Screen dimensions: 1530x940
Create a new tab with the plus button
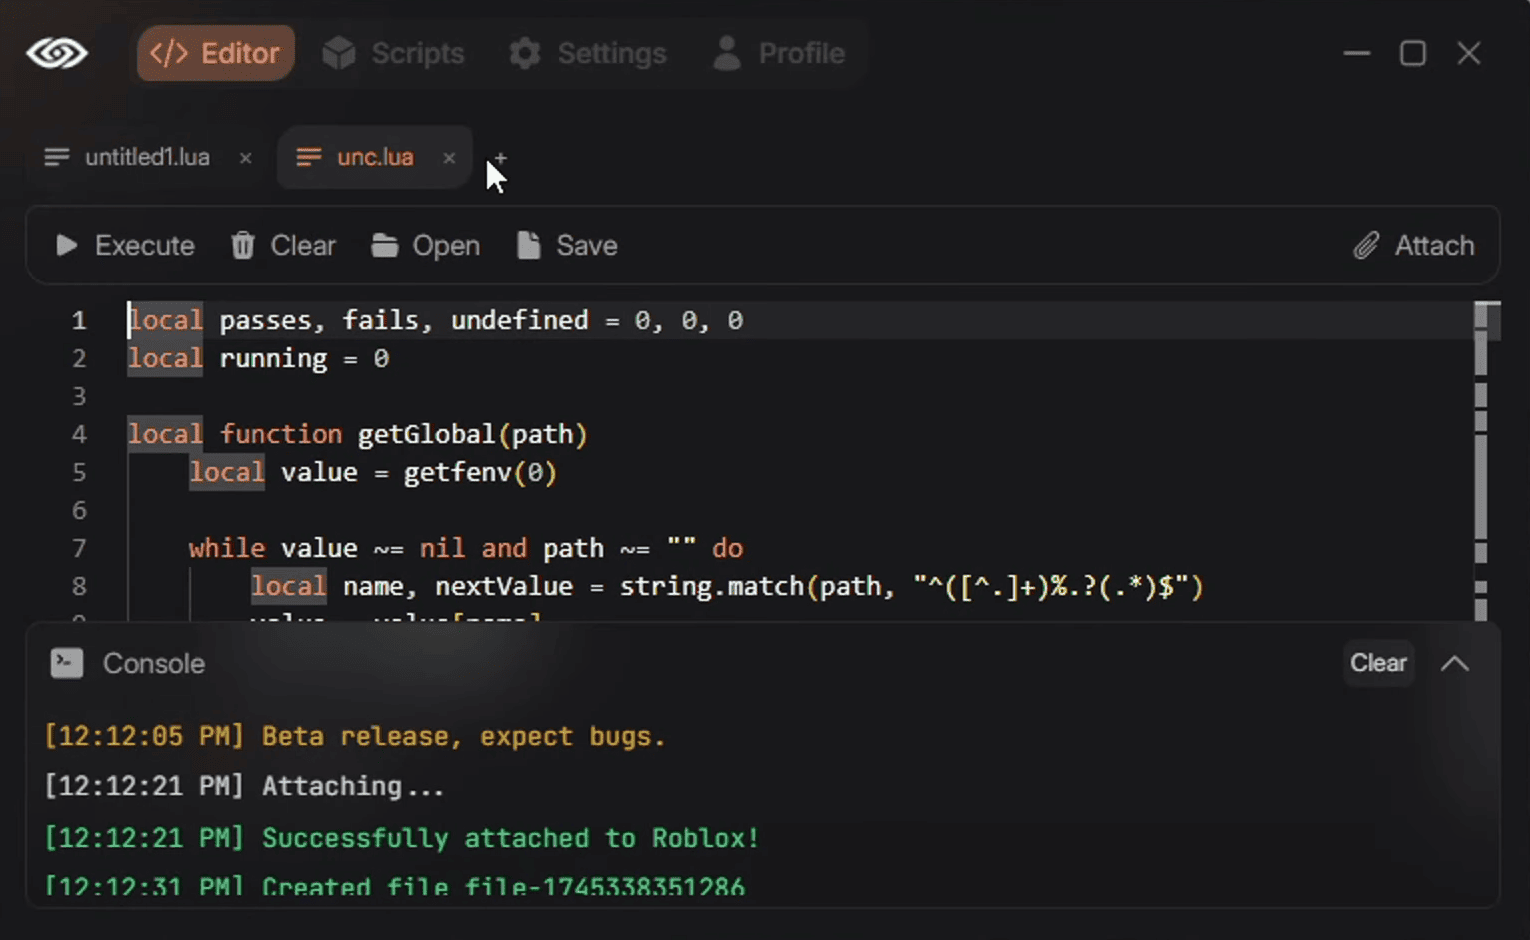[x=500, y=158]
